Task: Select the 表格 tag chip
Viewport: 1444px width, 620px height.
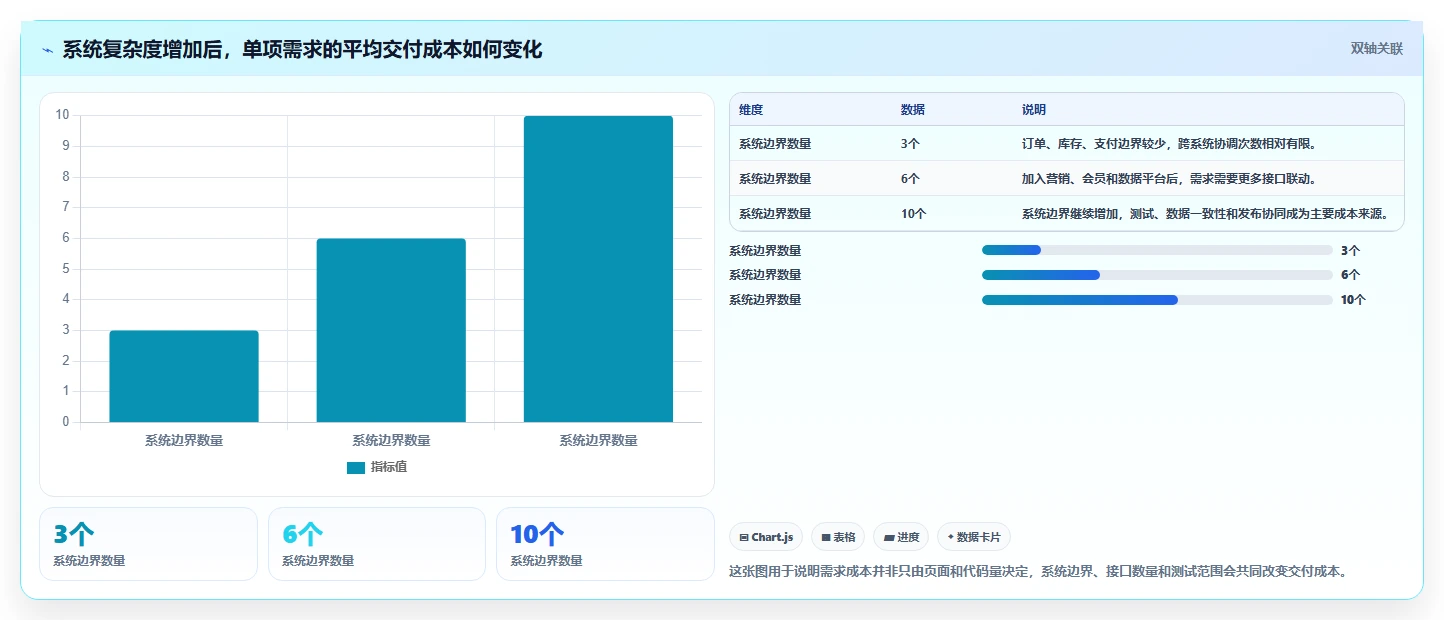Action: point(838,537)
